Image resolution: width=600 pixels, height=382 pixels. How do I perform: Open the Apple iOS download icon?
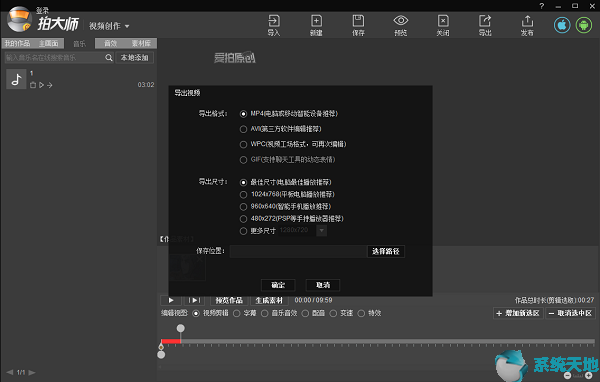[562, 25]
